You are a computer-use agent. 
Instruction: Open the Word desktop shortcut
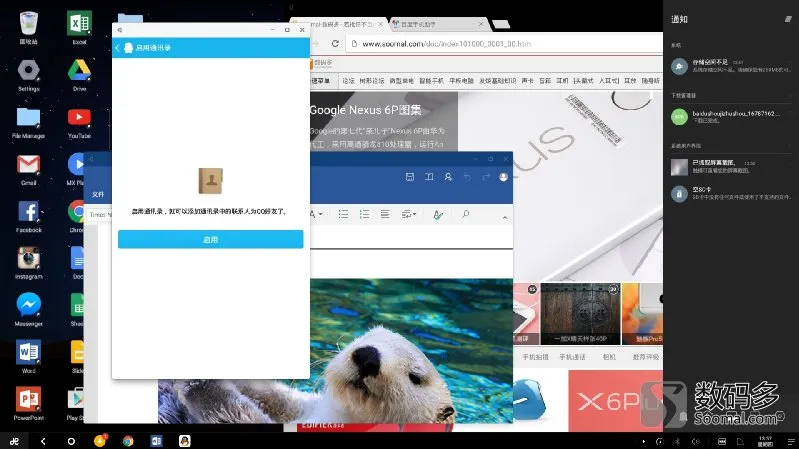tap(29, 357)
